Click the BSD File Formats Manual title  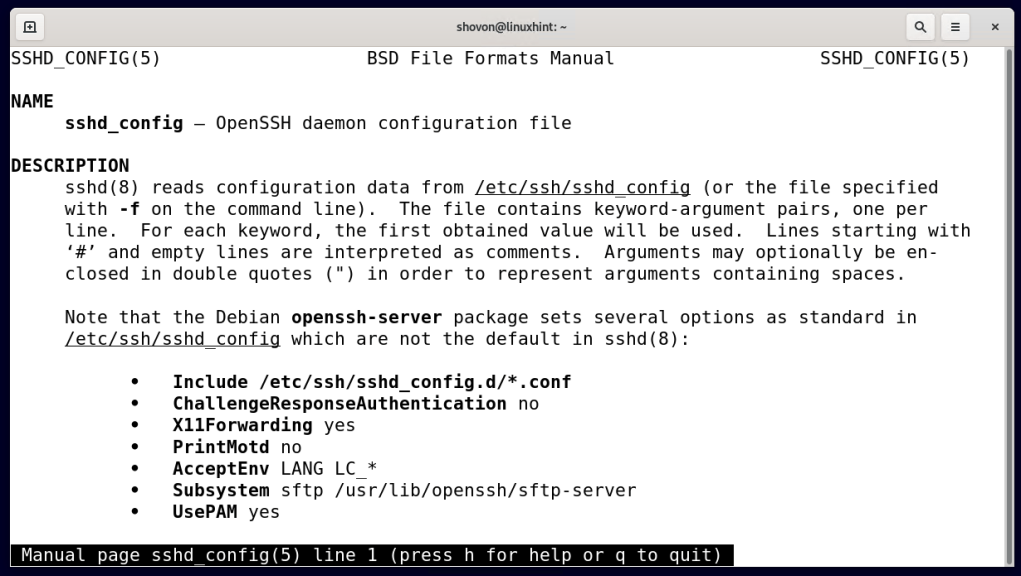[488, 58]
